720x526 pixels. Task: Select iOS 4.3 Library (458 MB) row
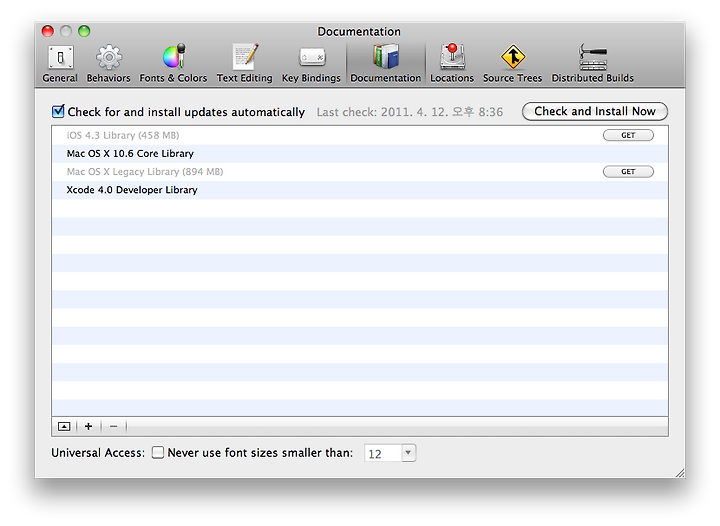pyautogui.click(x=360, y=135)
